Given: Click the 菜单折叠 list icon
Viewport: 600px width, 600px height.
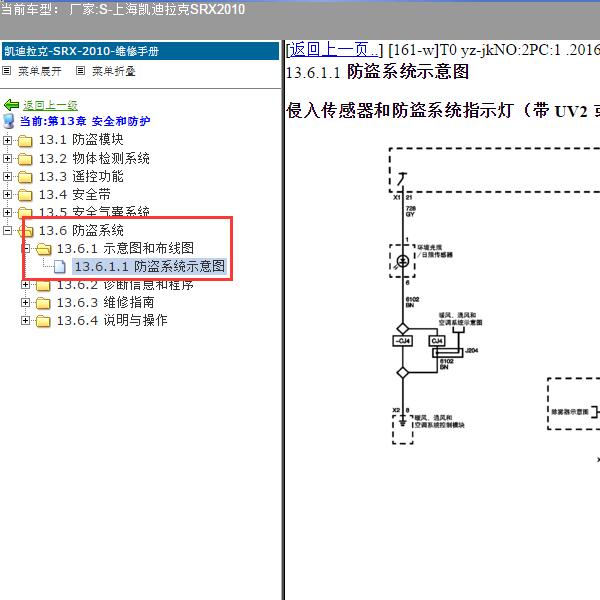Looking at the screenshot, I should 80,71.
